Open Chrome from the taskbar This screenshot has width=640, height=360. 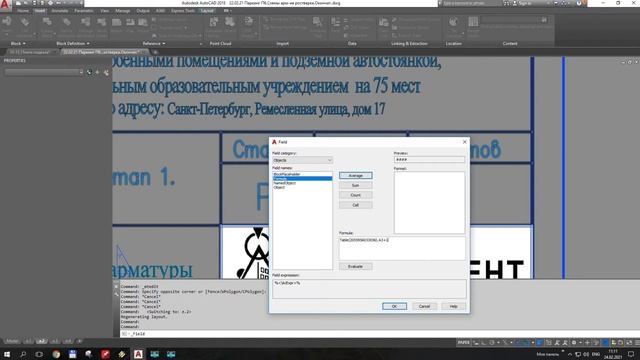coord(56,354)
